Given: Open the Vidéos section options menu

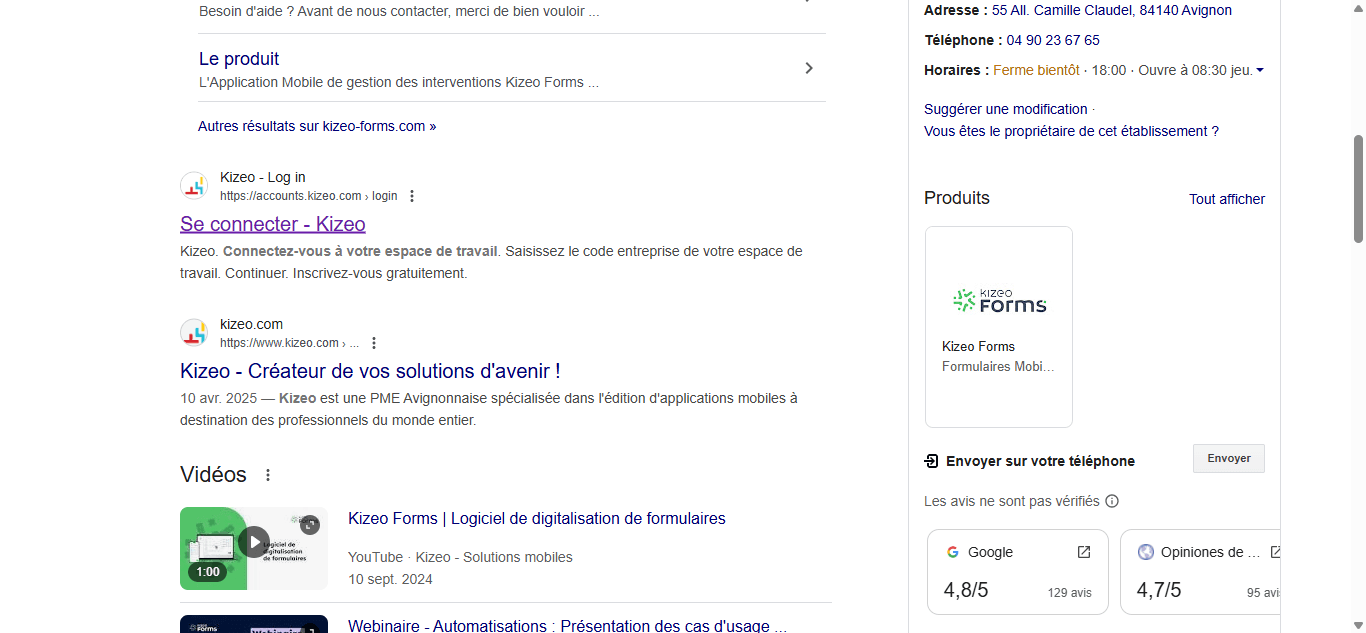Looking at the screenshot, I should [x=268, y=475].
